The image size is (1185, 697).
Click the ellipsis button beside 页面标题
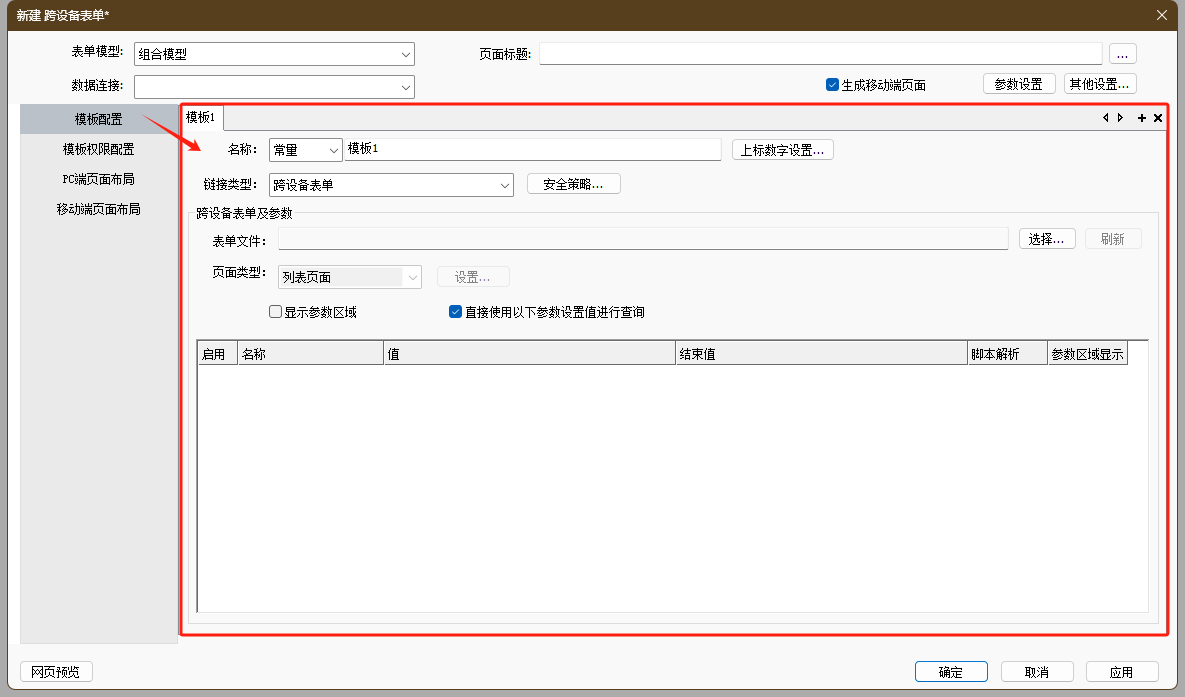point(1122,54)
